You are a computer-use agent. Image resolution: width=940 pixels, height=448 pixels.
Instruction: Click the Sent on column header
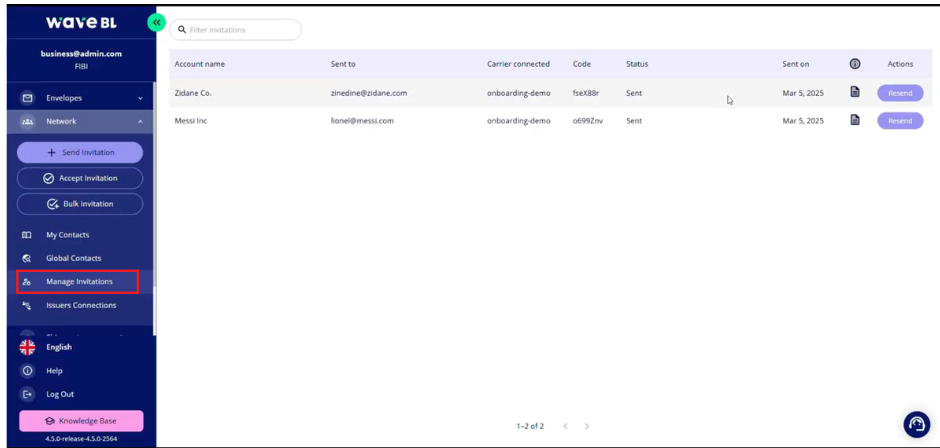coord(796,64)
